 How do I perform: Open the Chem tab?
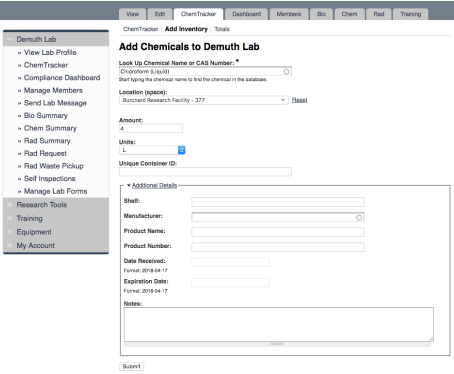pyautogui.click(x=349, y=14)
